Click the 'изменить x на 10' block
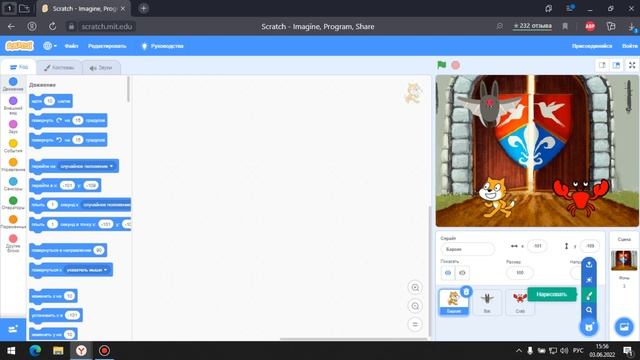The height and width of the screenshot is (360, 640). coord(53,296)
